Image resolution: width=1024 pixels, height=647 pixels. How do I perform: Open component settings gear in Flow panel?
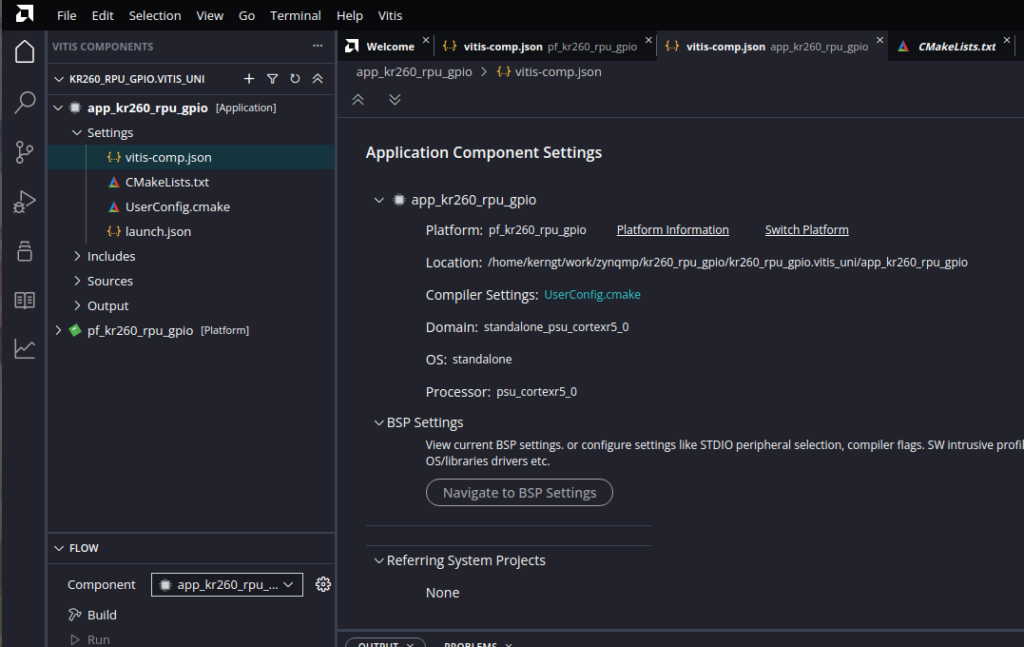pos(323,584)
